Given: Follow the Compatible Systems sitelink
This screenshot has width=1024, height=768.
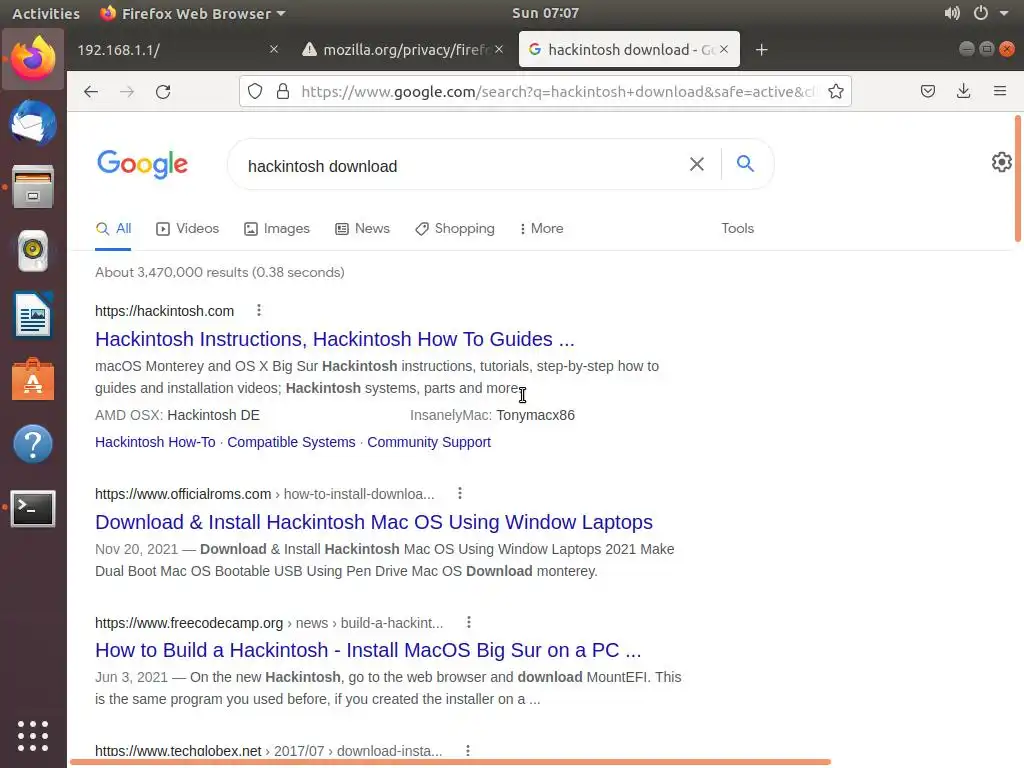Looking at the screenshot, I should tap(291, 442).
